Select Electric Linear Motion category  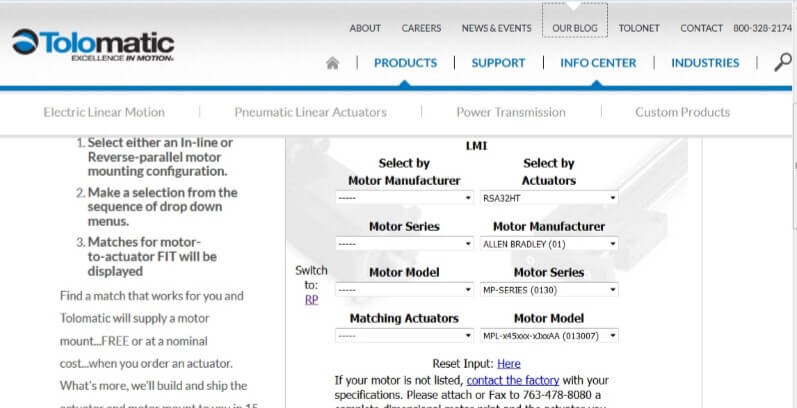tap(104, 112)
